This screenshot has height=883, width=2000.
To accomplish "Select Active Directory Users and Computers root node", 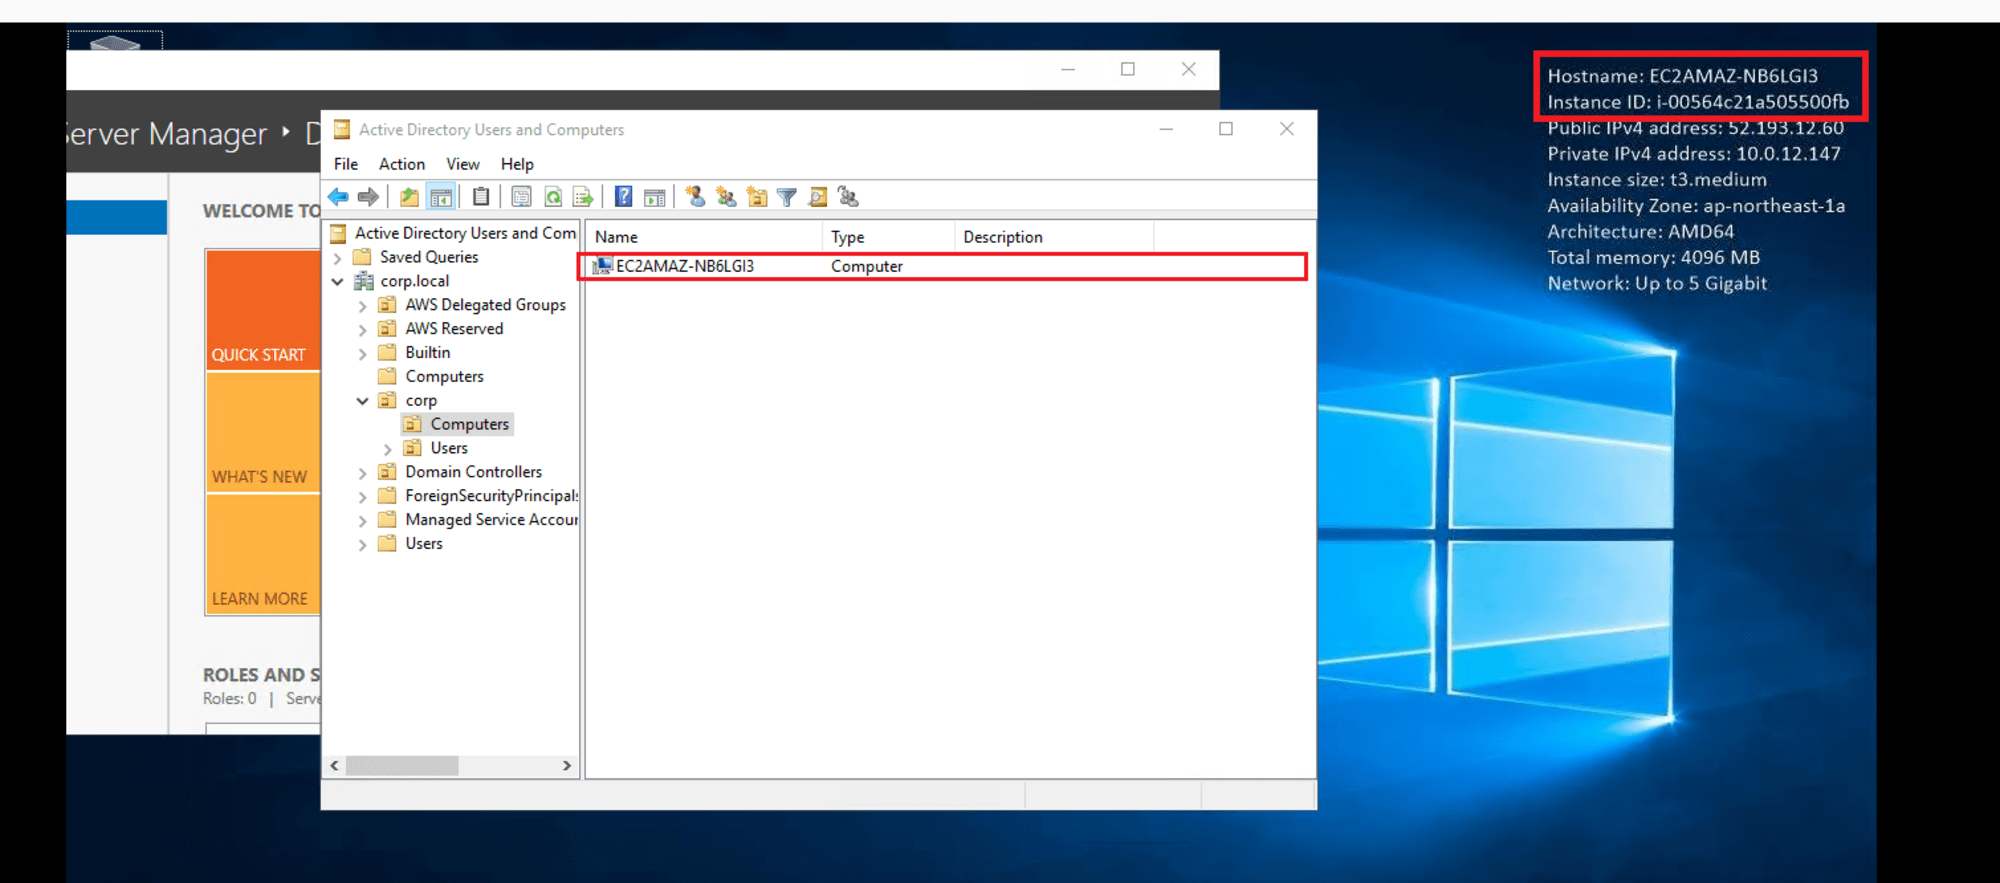I will coord(465,233).
